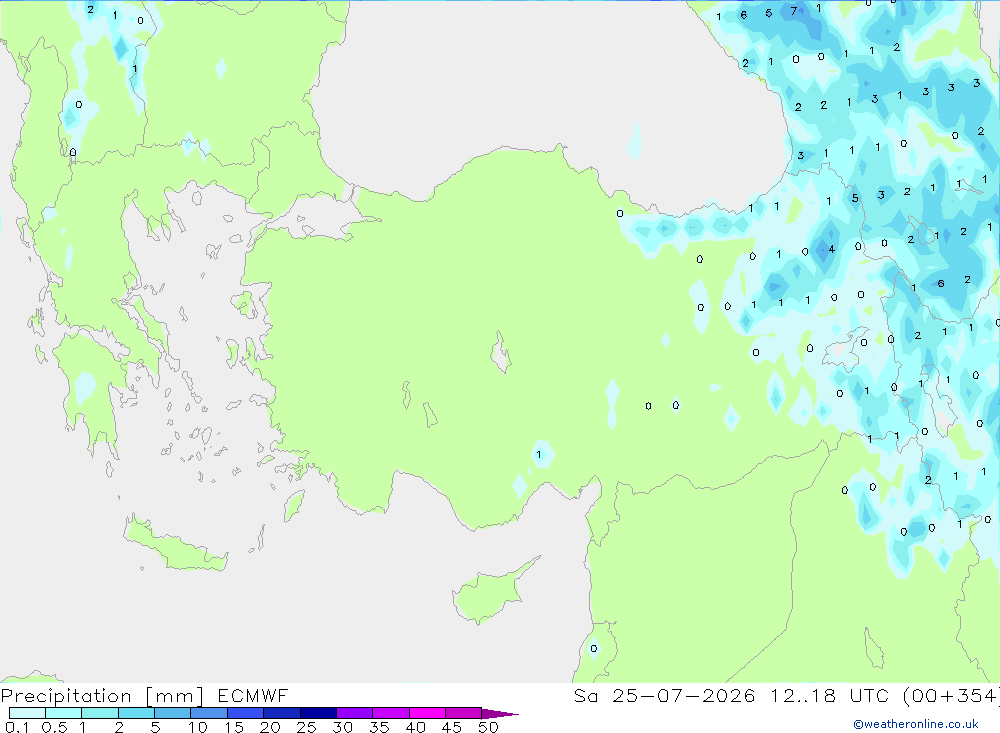Viewport: 1000px width, 733px height.
Task: Click the '12..18 UTC' time range text
Action: pos(829,695)
